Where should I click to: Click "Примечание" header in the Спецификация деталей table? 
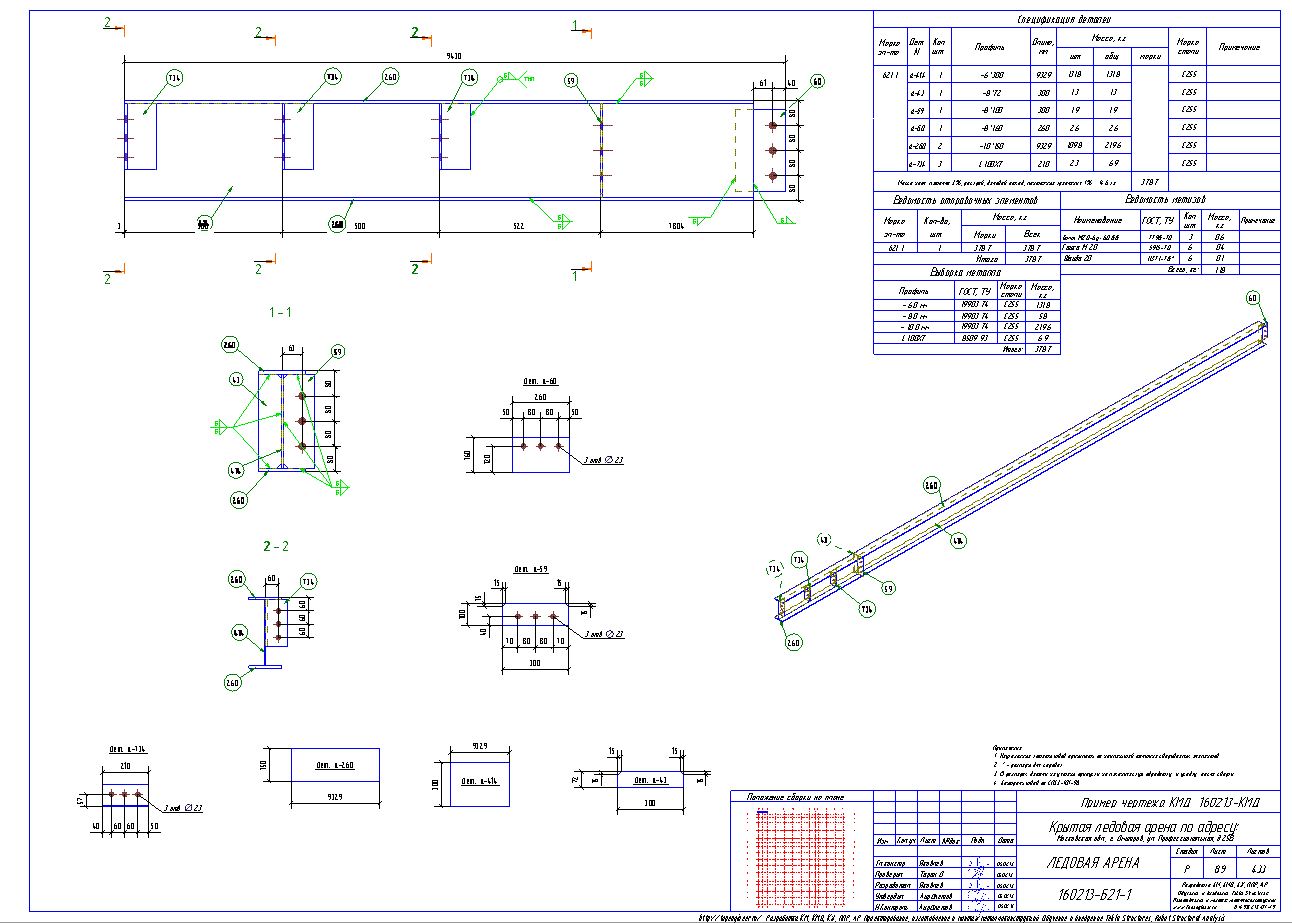pyautogui.click(x=1238, y=48)
